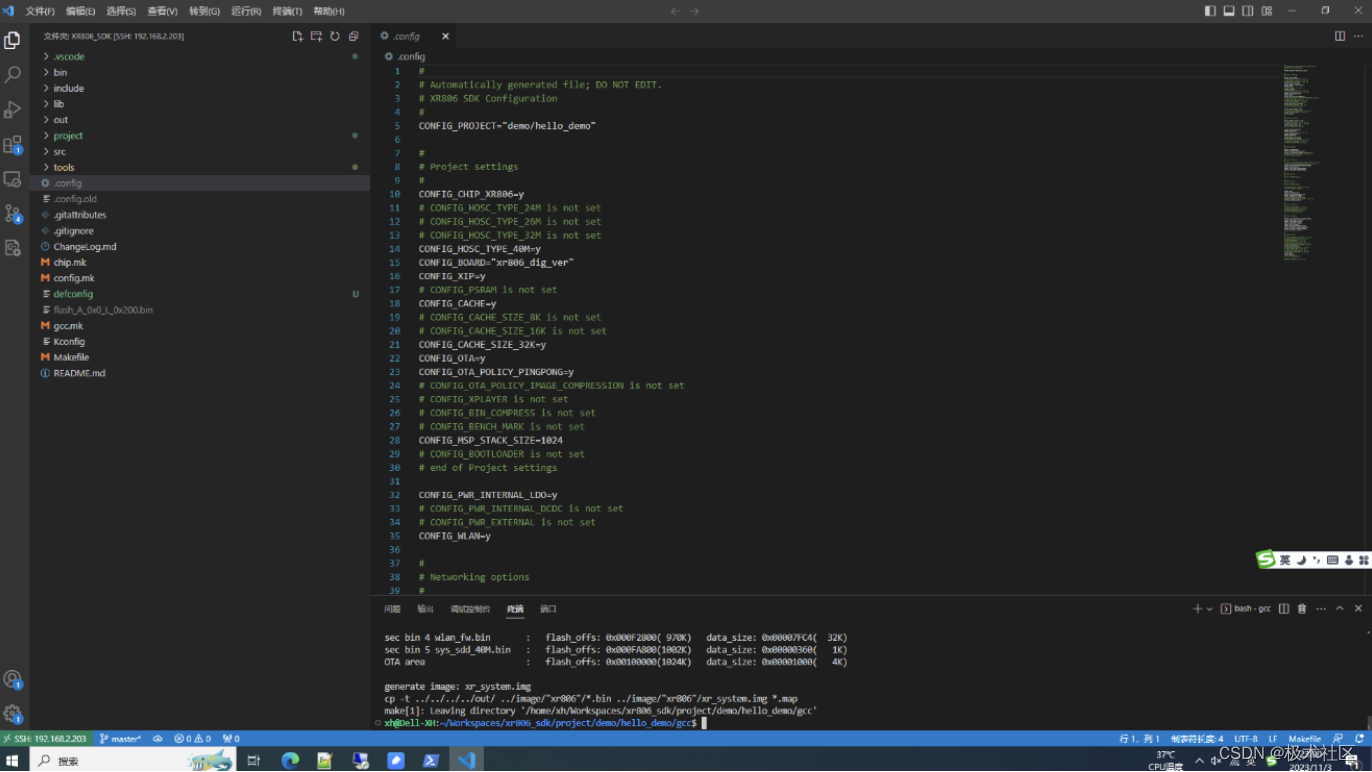Screen dimensions: 1372x772
Task: Switch to the 调试控制台 panel tab
Action: point(470,609)
